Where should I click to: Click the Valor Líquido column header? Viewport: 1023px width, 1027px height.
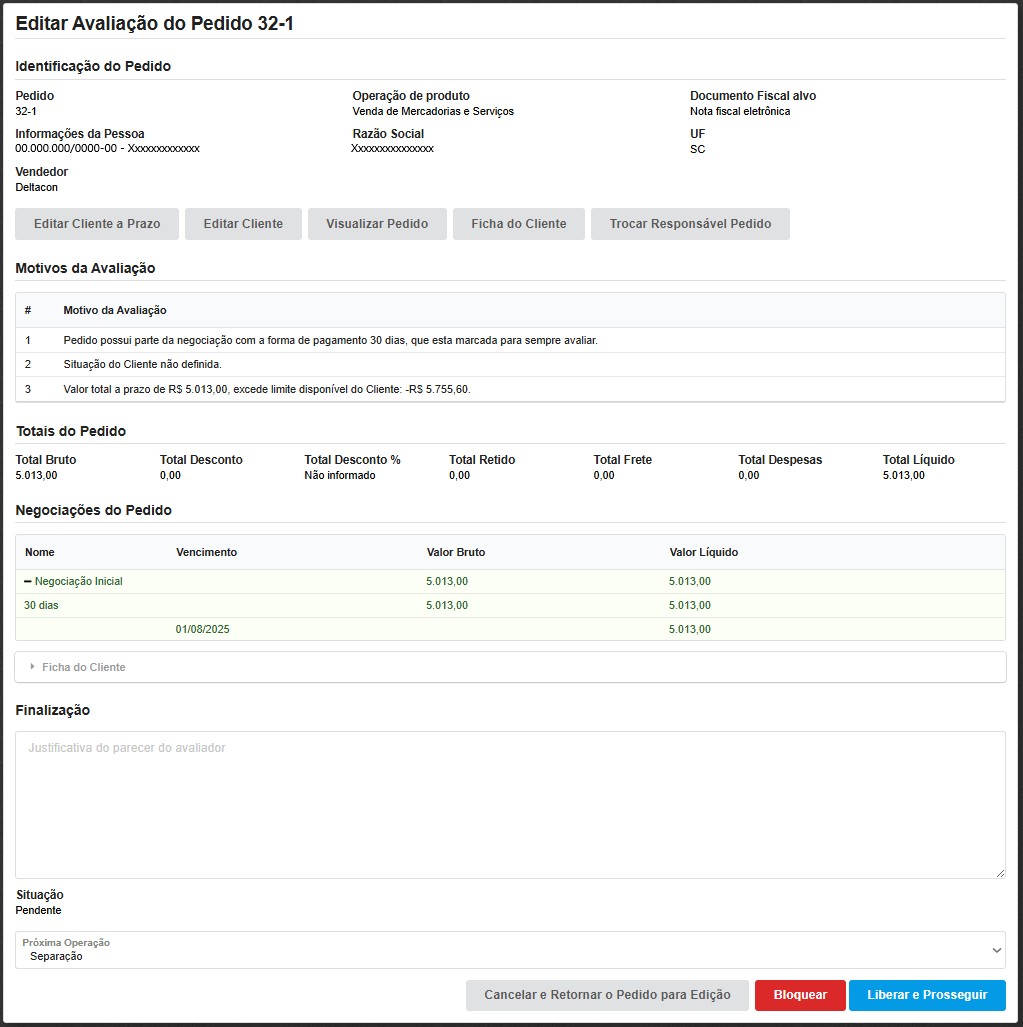click(704, 552)
